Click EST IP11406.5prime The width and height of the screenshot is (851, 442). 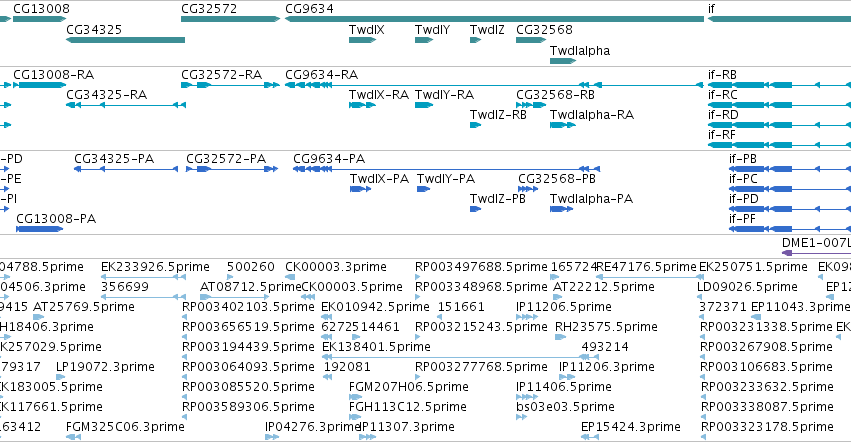click(564, 388)
